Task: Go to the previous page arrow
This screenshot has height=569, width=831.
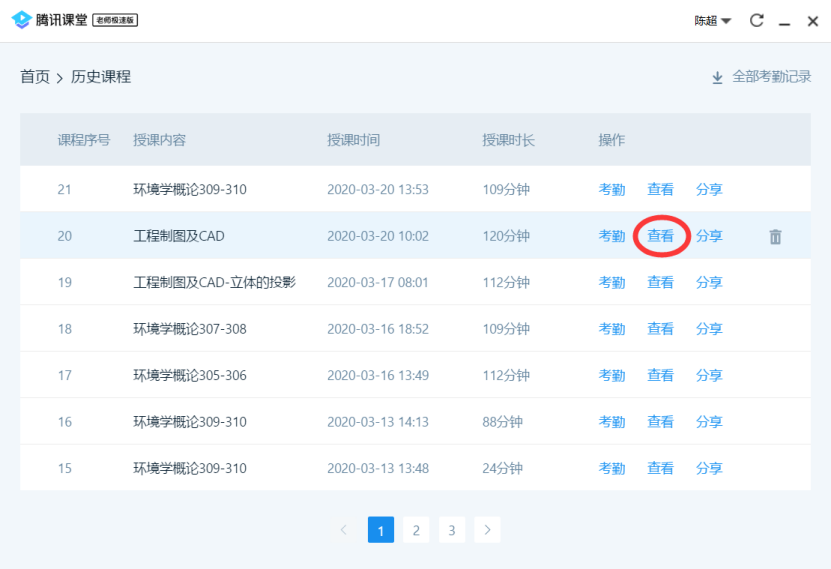Action: coord(344,530)
